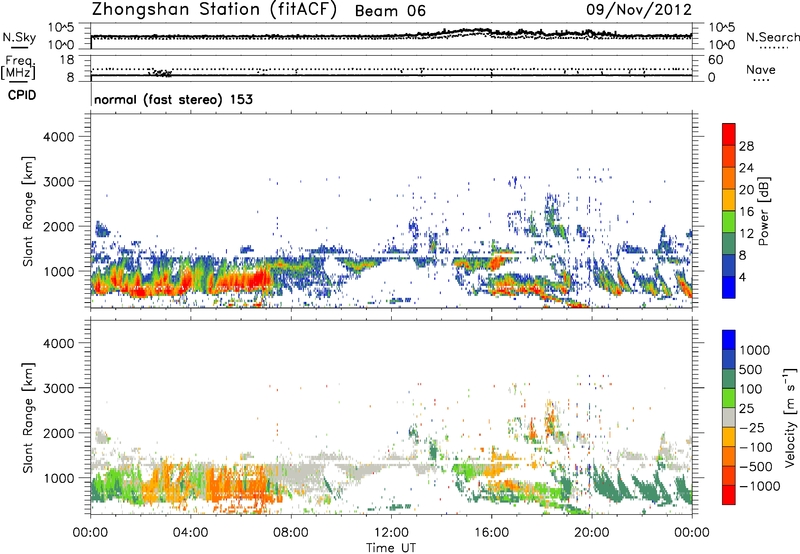Click '1000' tick in the velocity panel
800x554 pixels.
point(58,478)
